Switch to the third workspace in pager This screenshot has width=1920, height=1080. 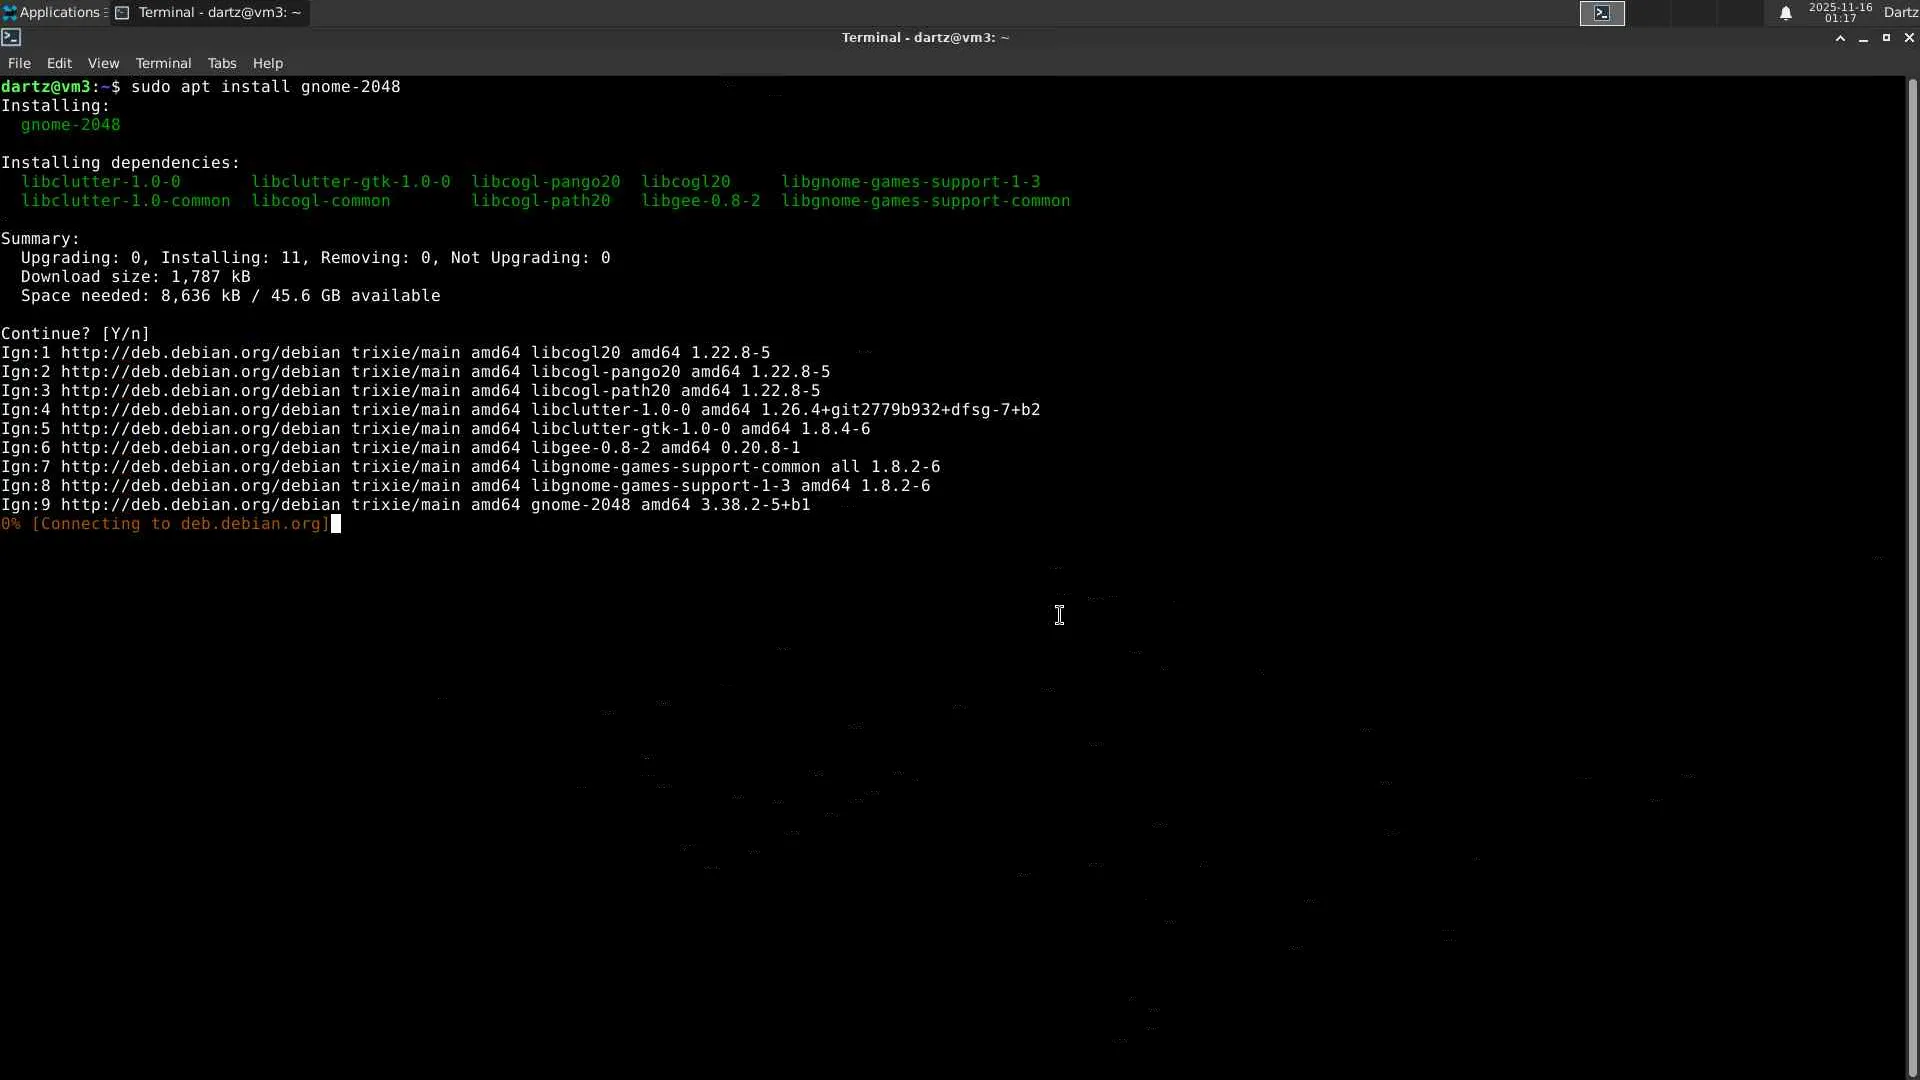(1695, 13)
